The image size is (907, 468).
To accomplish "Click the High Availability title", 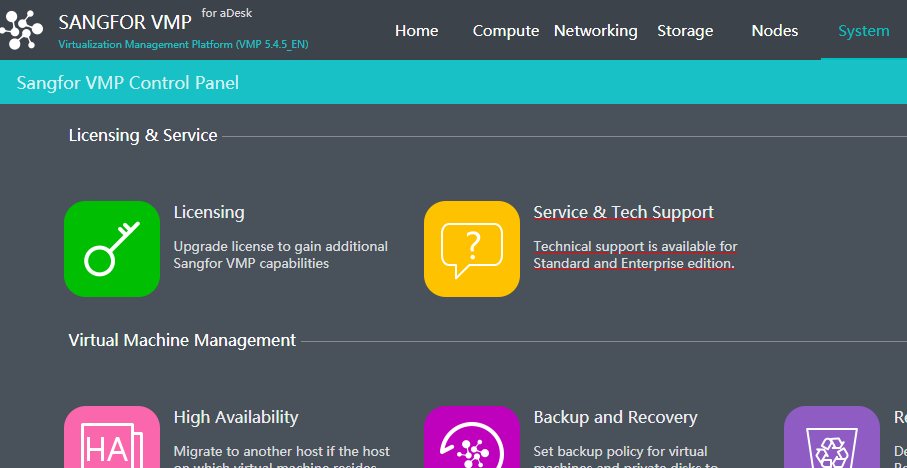I will 236,417.
